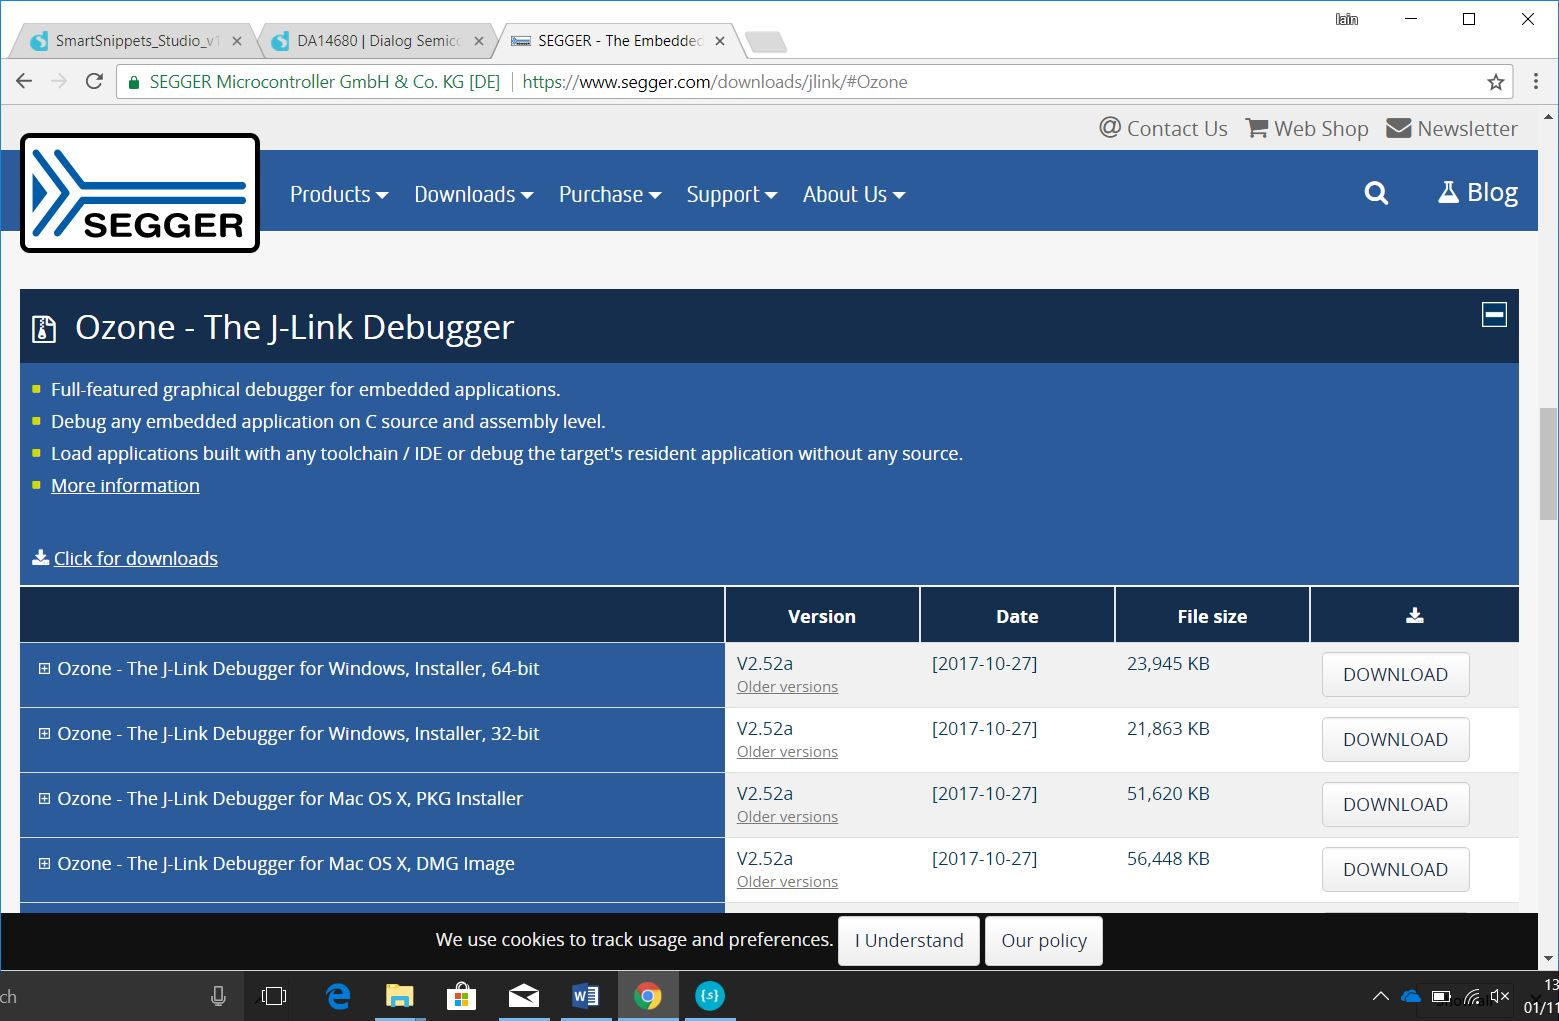Click the battery tray icon

(x=1441, y=996)
